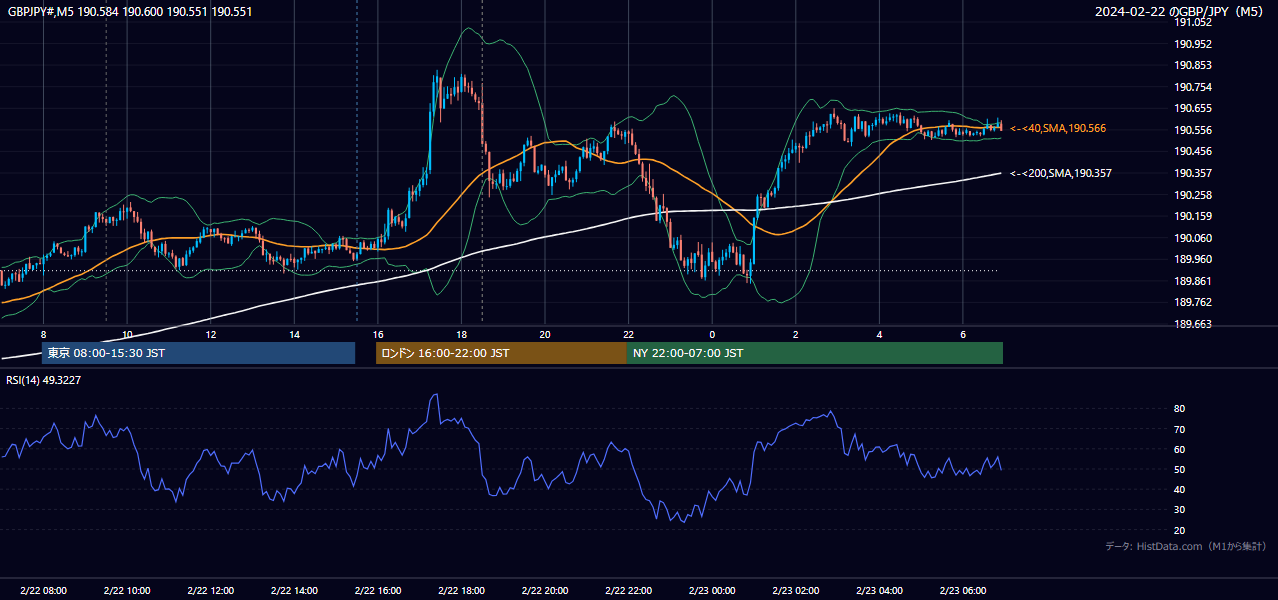The image size is (1278, 600).
Task: Click the 190.258 price axis label
Action: tap(1193, 195)
